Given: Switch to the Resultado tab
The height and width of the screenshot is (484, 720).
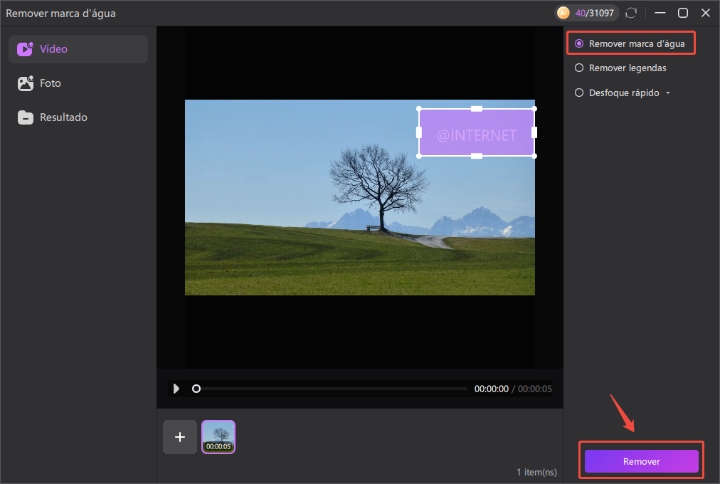Looking at the screenshot, I should coord(63,117).
